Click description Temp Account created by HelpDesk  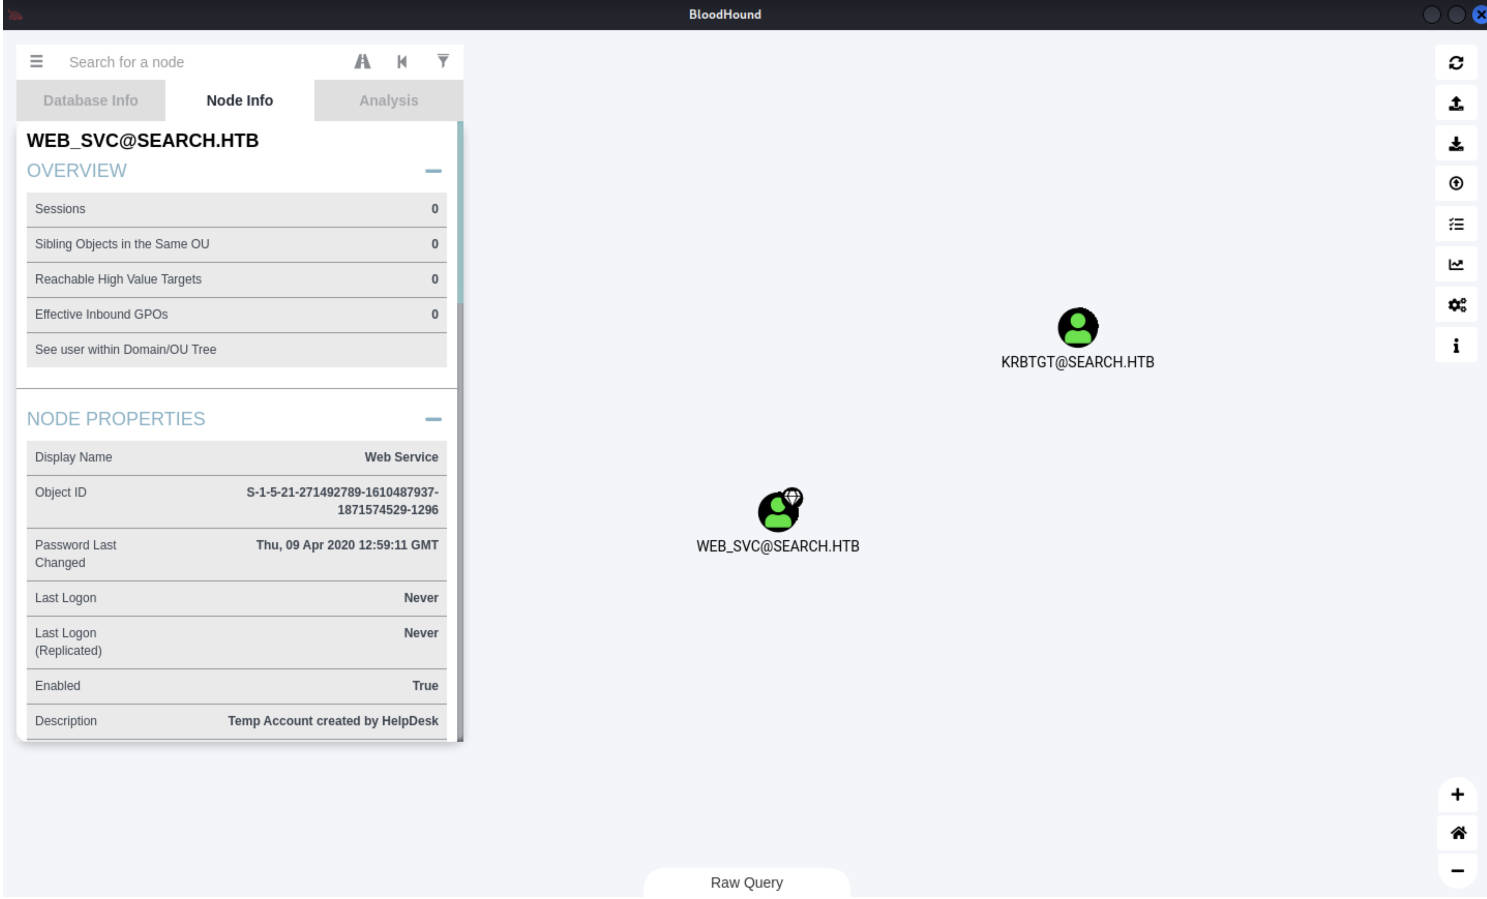point(333,721)
